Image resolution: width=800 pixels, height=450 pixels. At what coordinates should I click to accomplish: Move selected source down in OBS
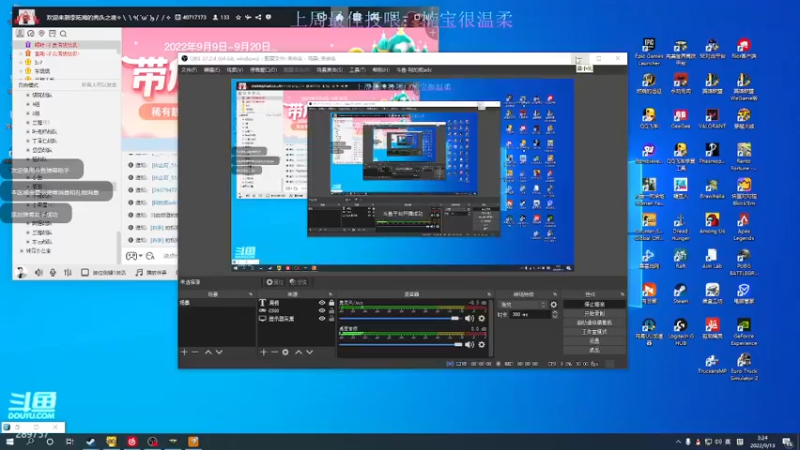[310, 352]
